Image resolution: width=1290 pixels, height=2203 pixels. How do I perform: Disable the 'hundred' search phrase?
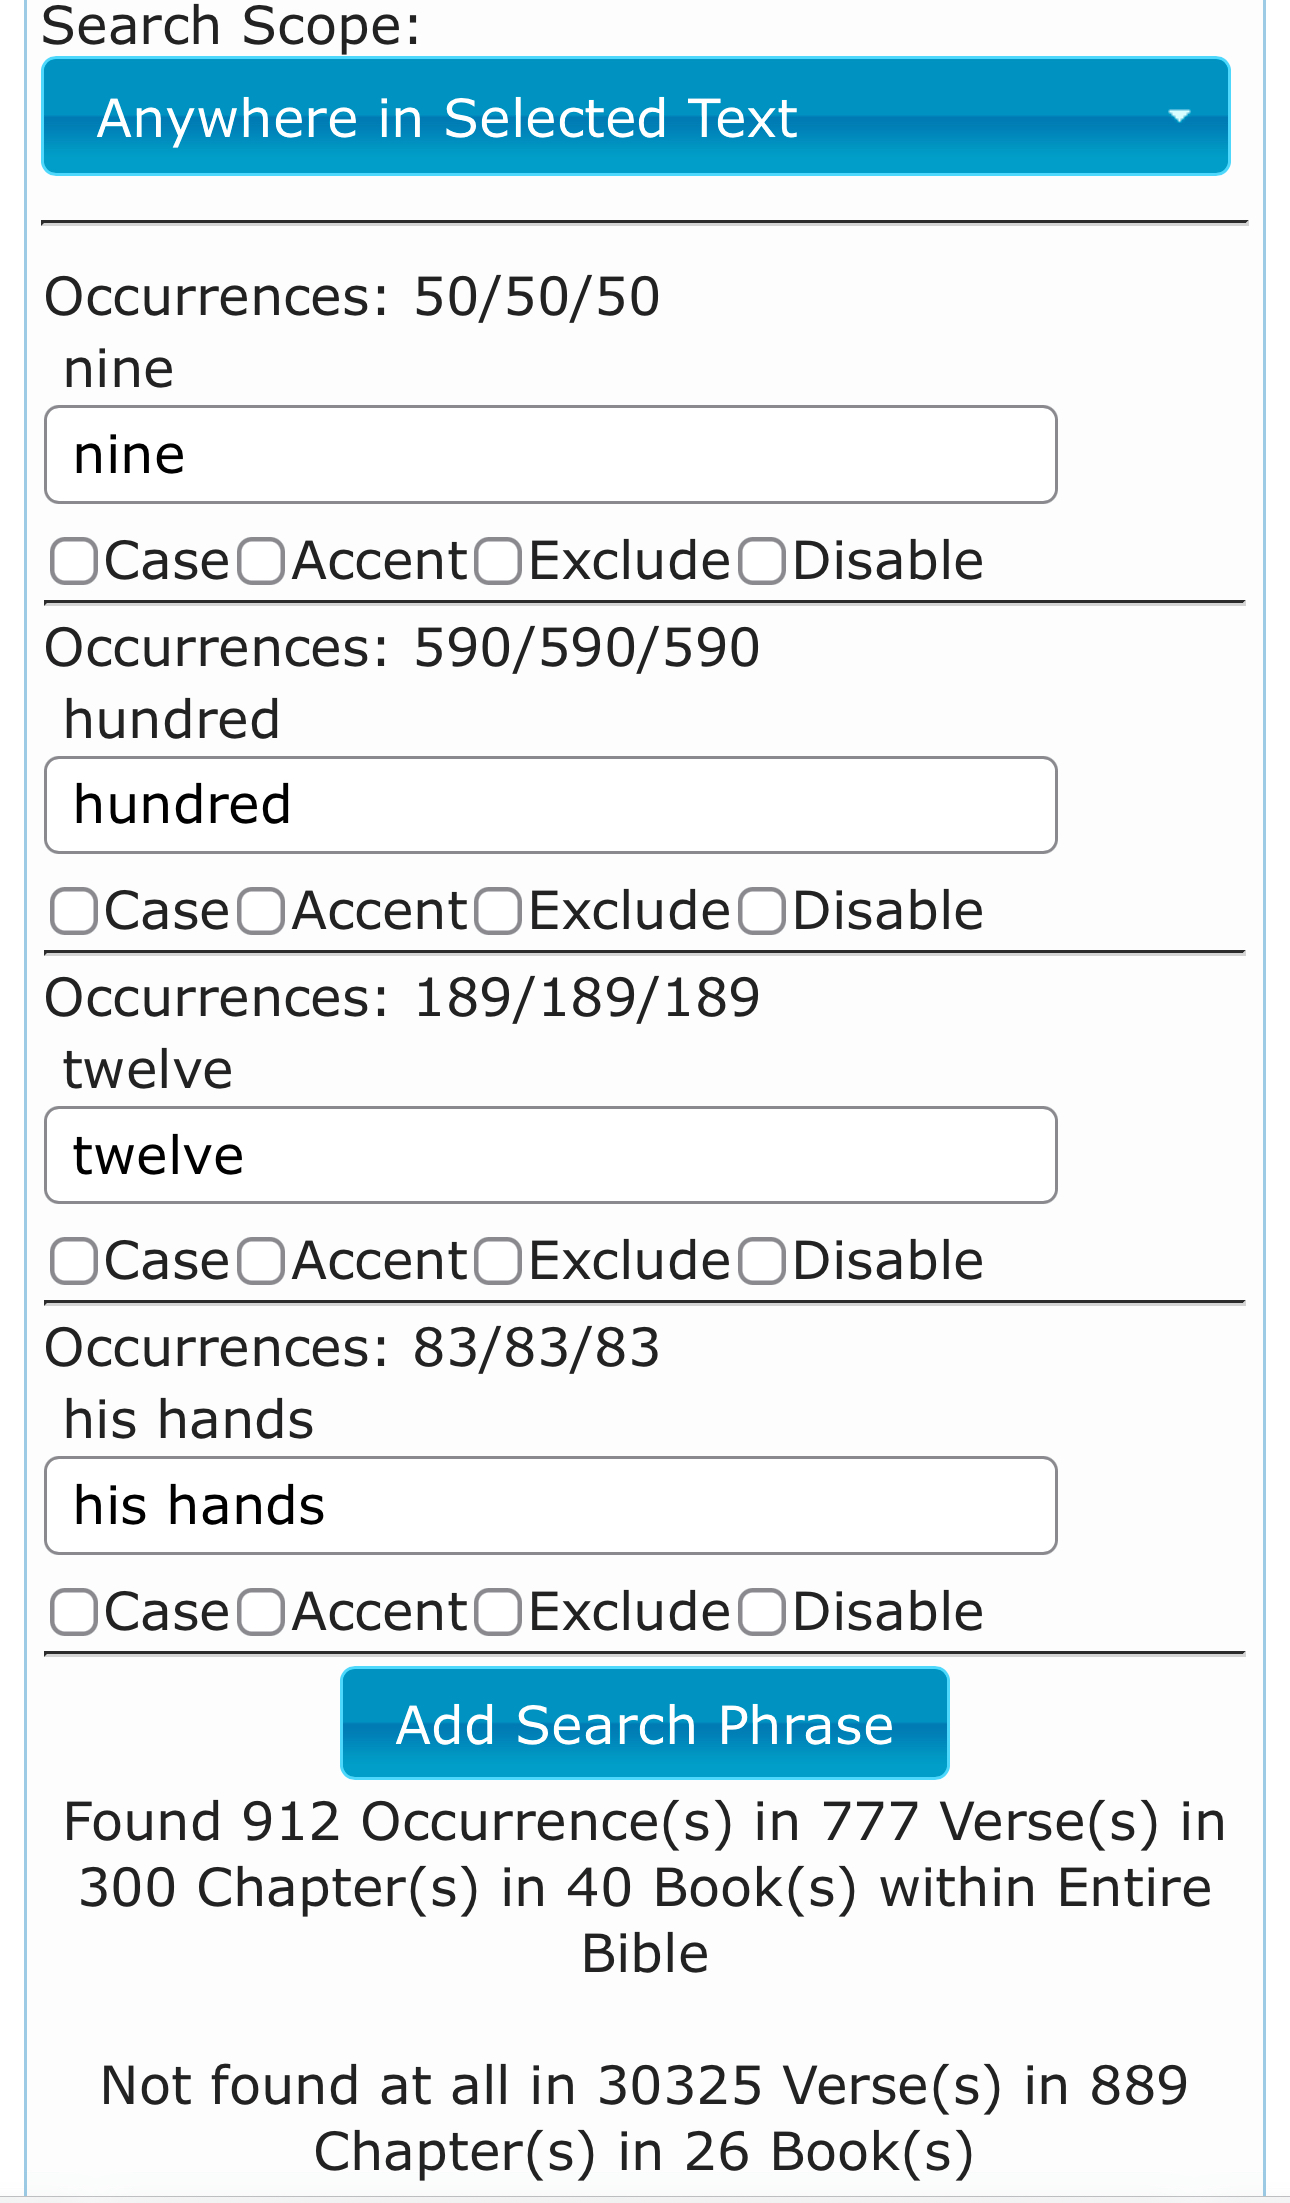click(x=762, y=911)
